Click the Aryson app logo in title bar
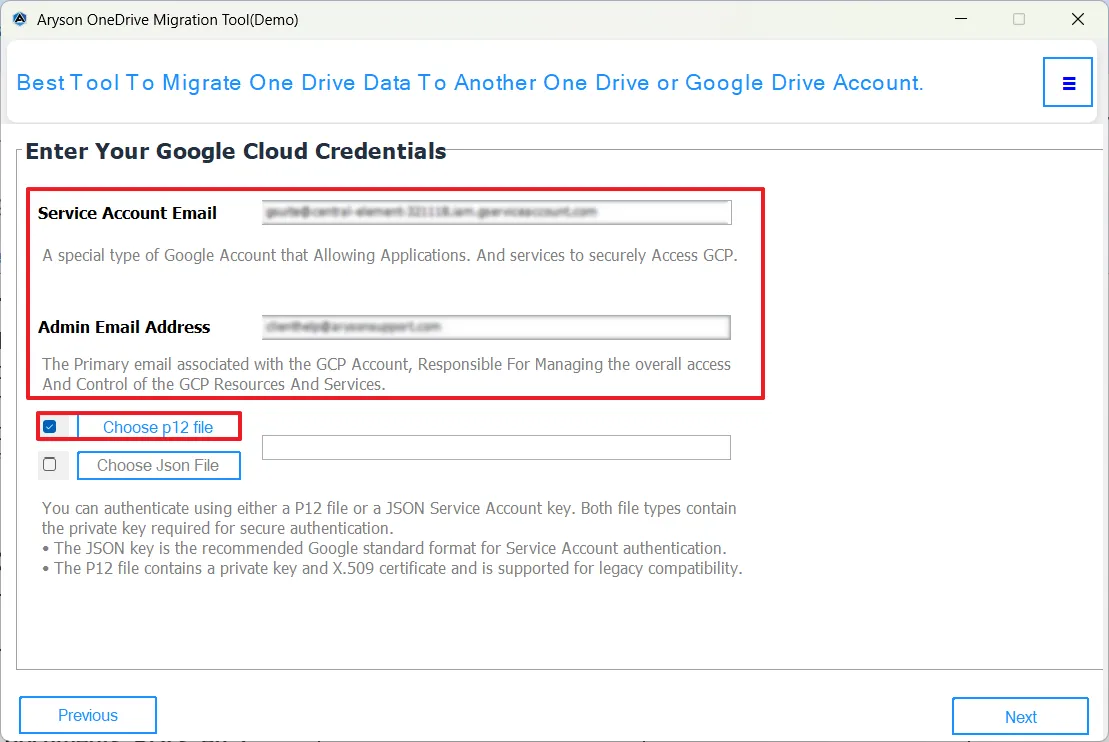The image size is (1109, 742). coord(20,19)
